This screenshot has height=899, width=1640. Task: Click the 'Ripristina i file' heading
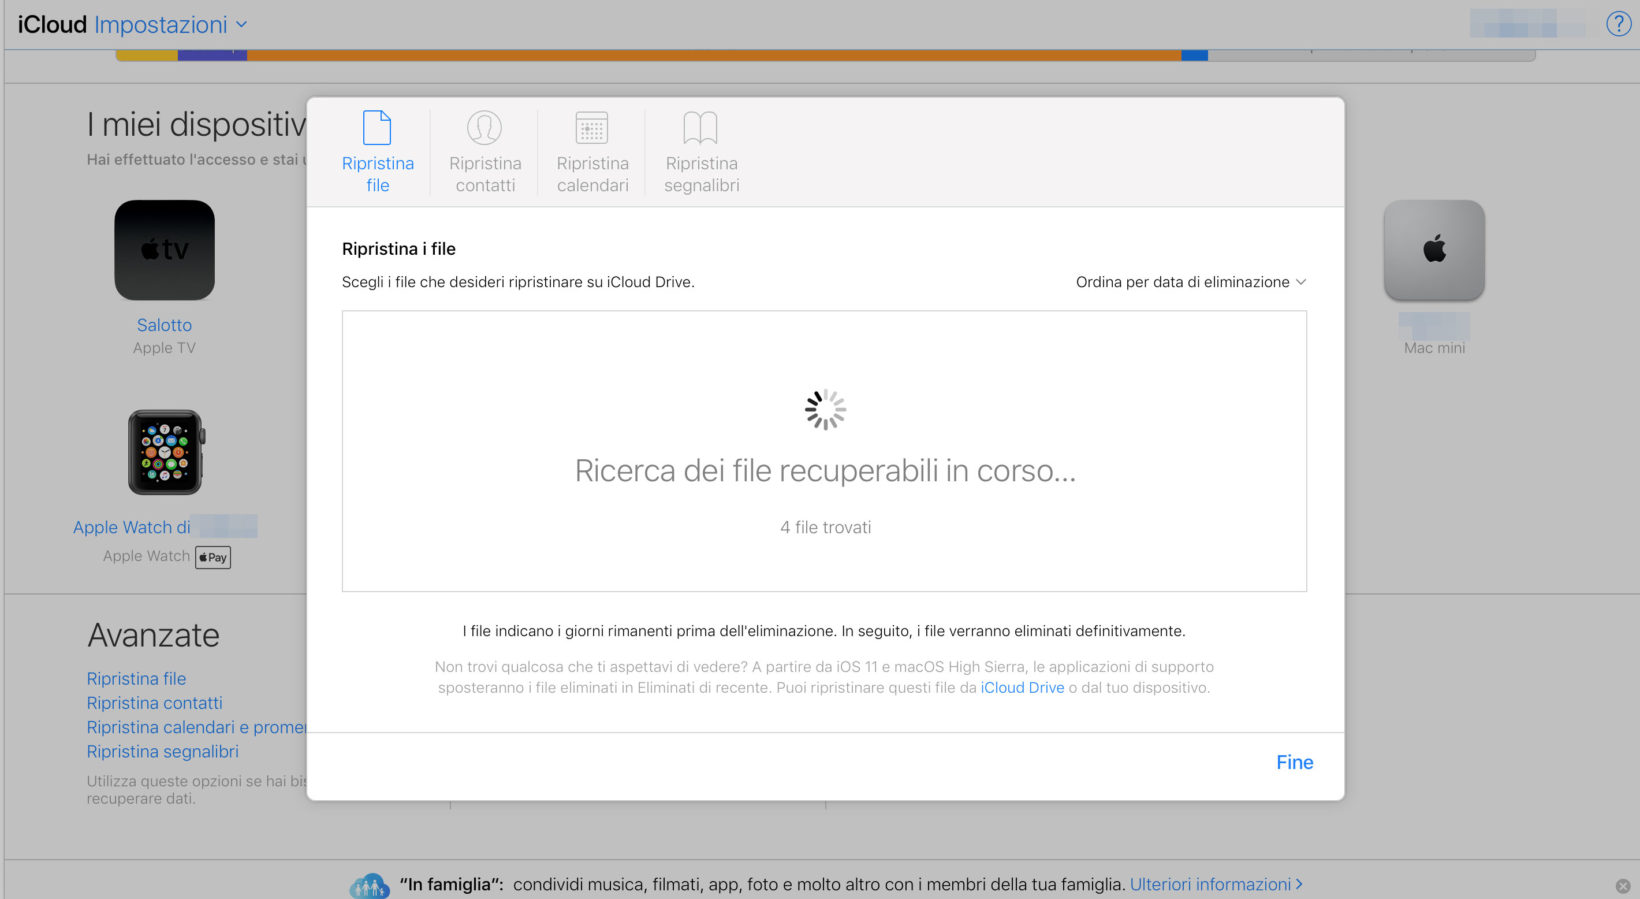(399, 249)
